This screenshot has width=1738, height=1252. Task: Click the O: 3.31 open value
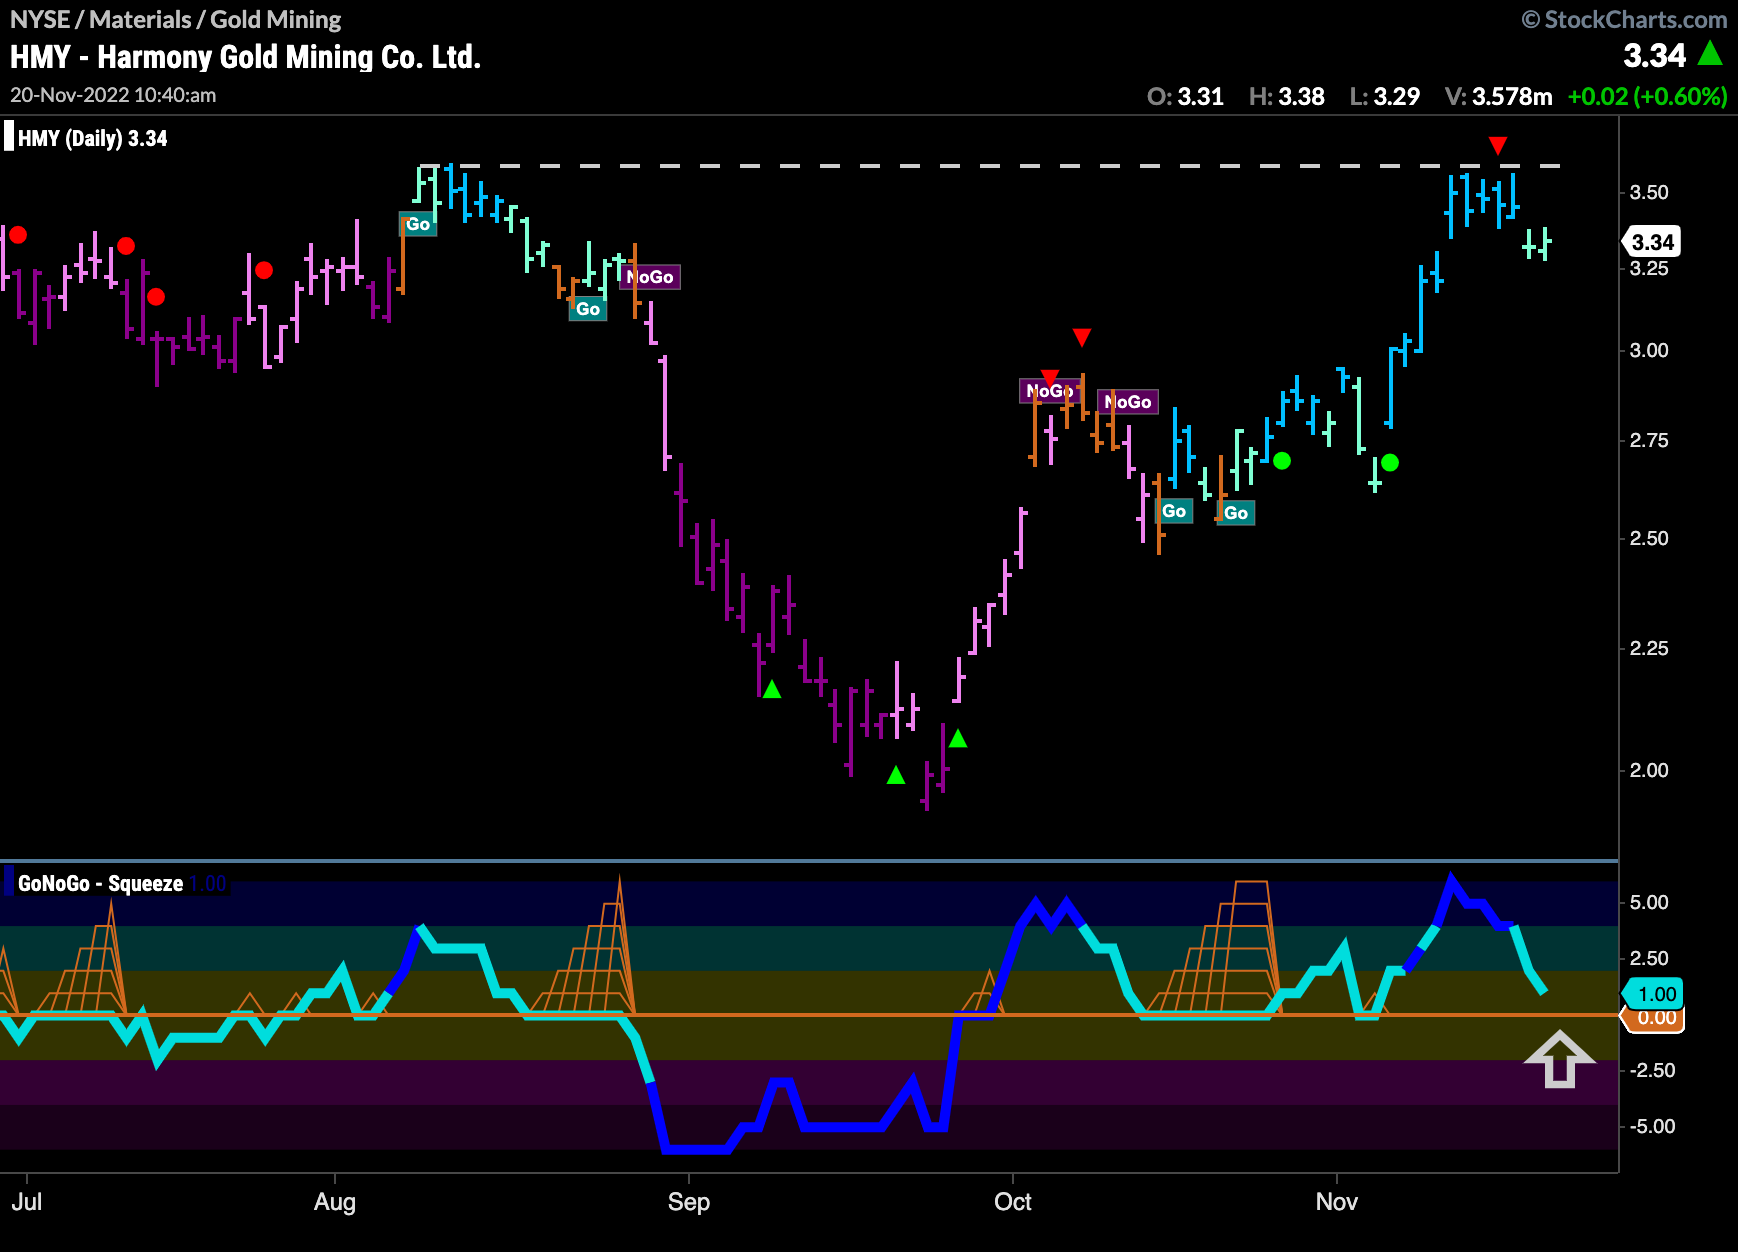pos(1185,97)
